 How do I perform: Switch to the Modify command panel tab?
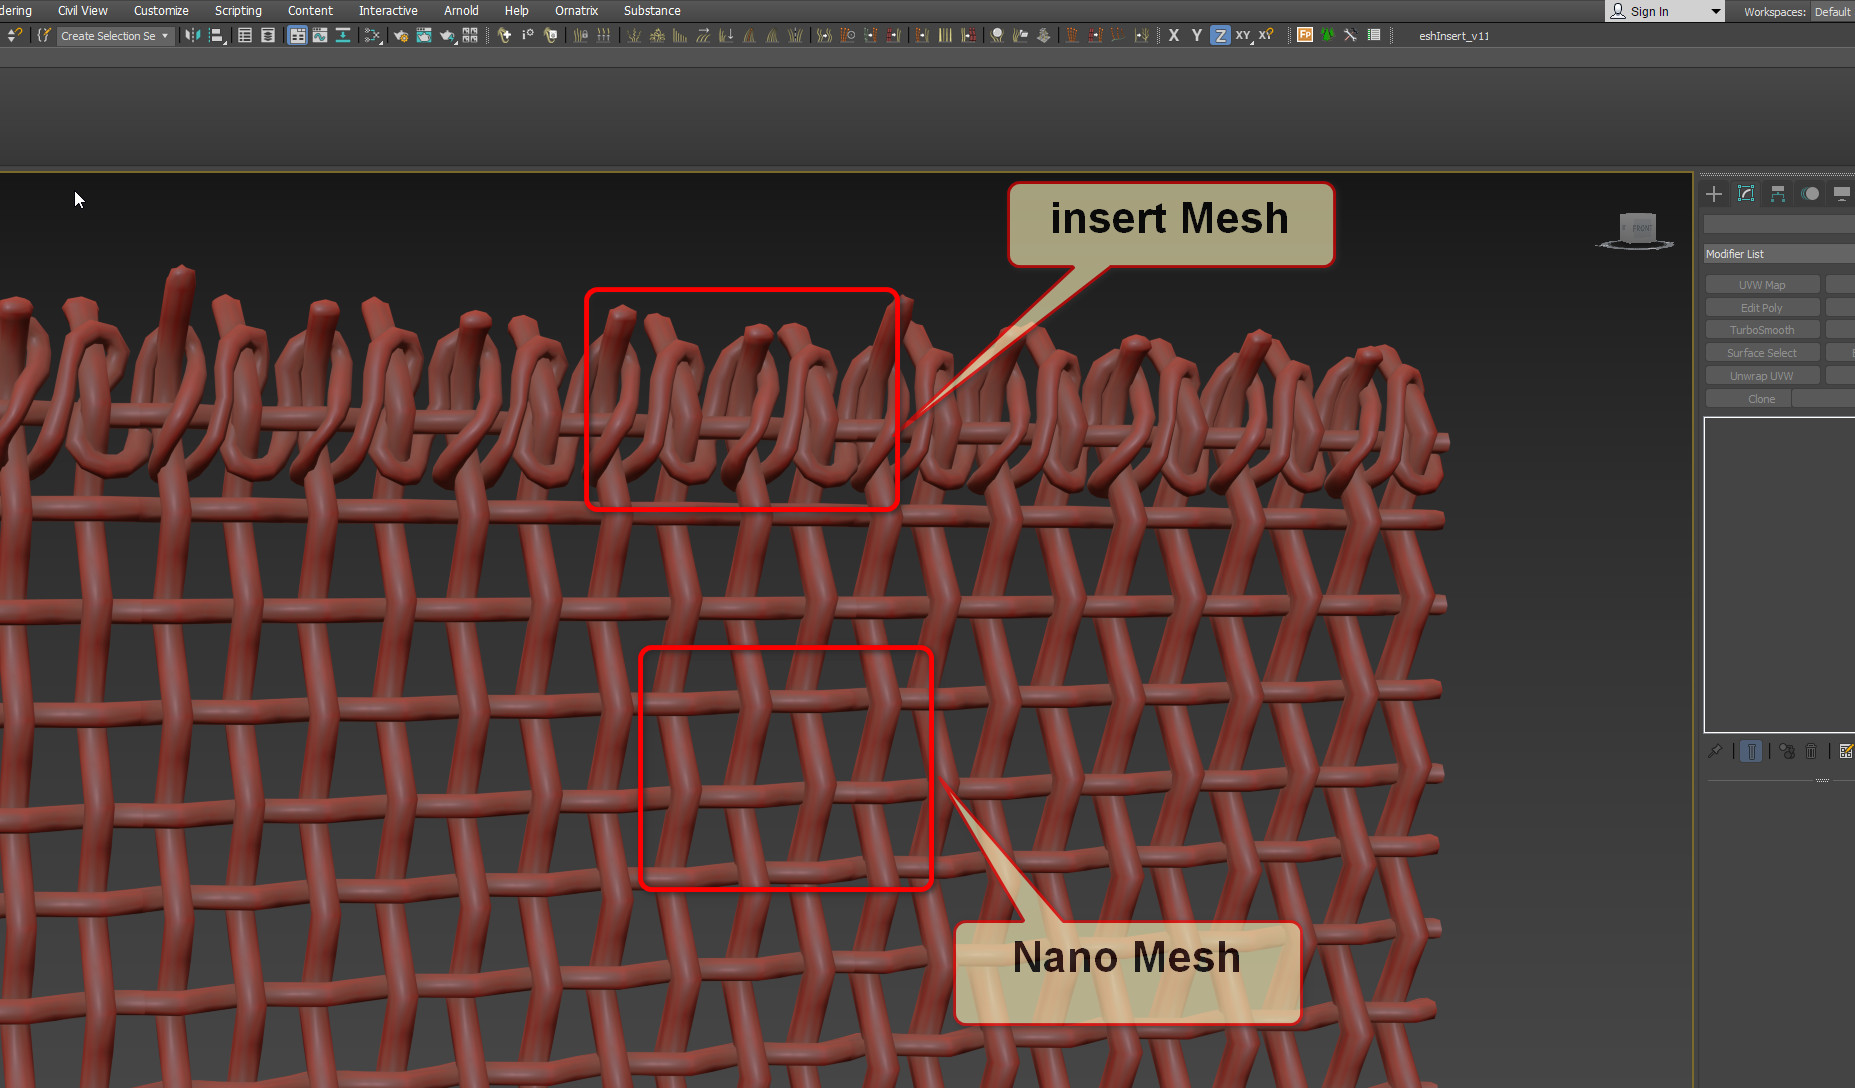point(1746,194)
